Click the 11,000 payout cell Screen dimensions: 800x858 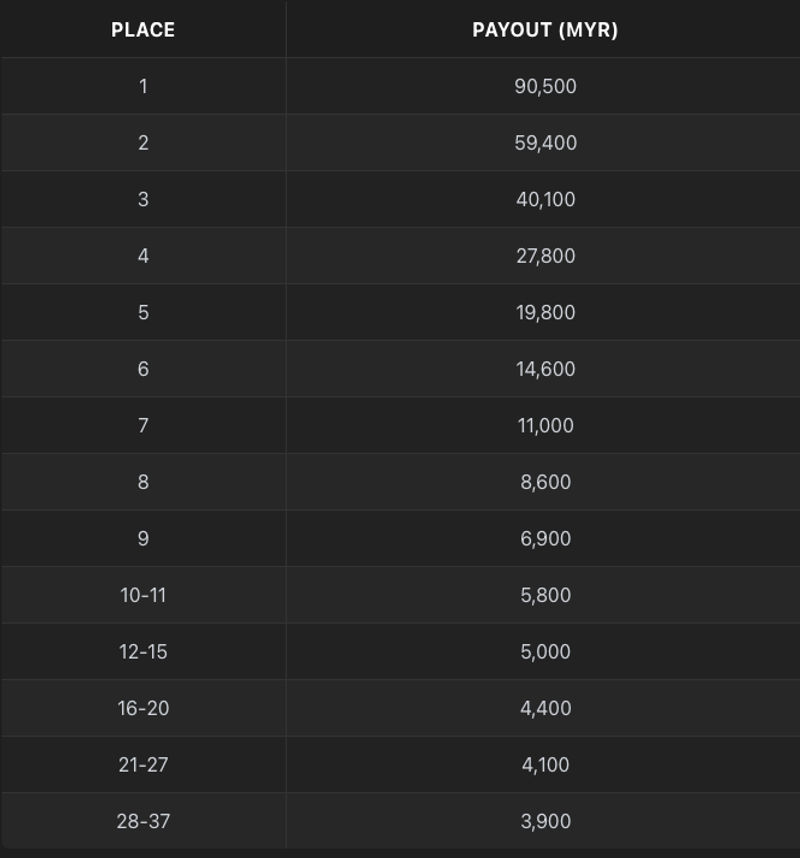tap(545, 426)
